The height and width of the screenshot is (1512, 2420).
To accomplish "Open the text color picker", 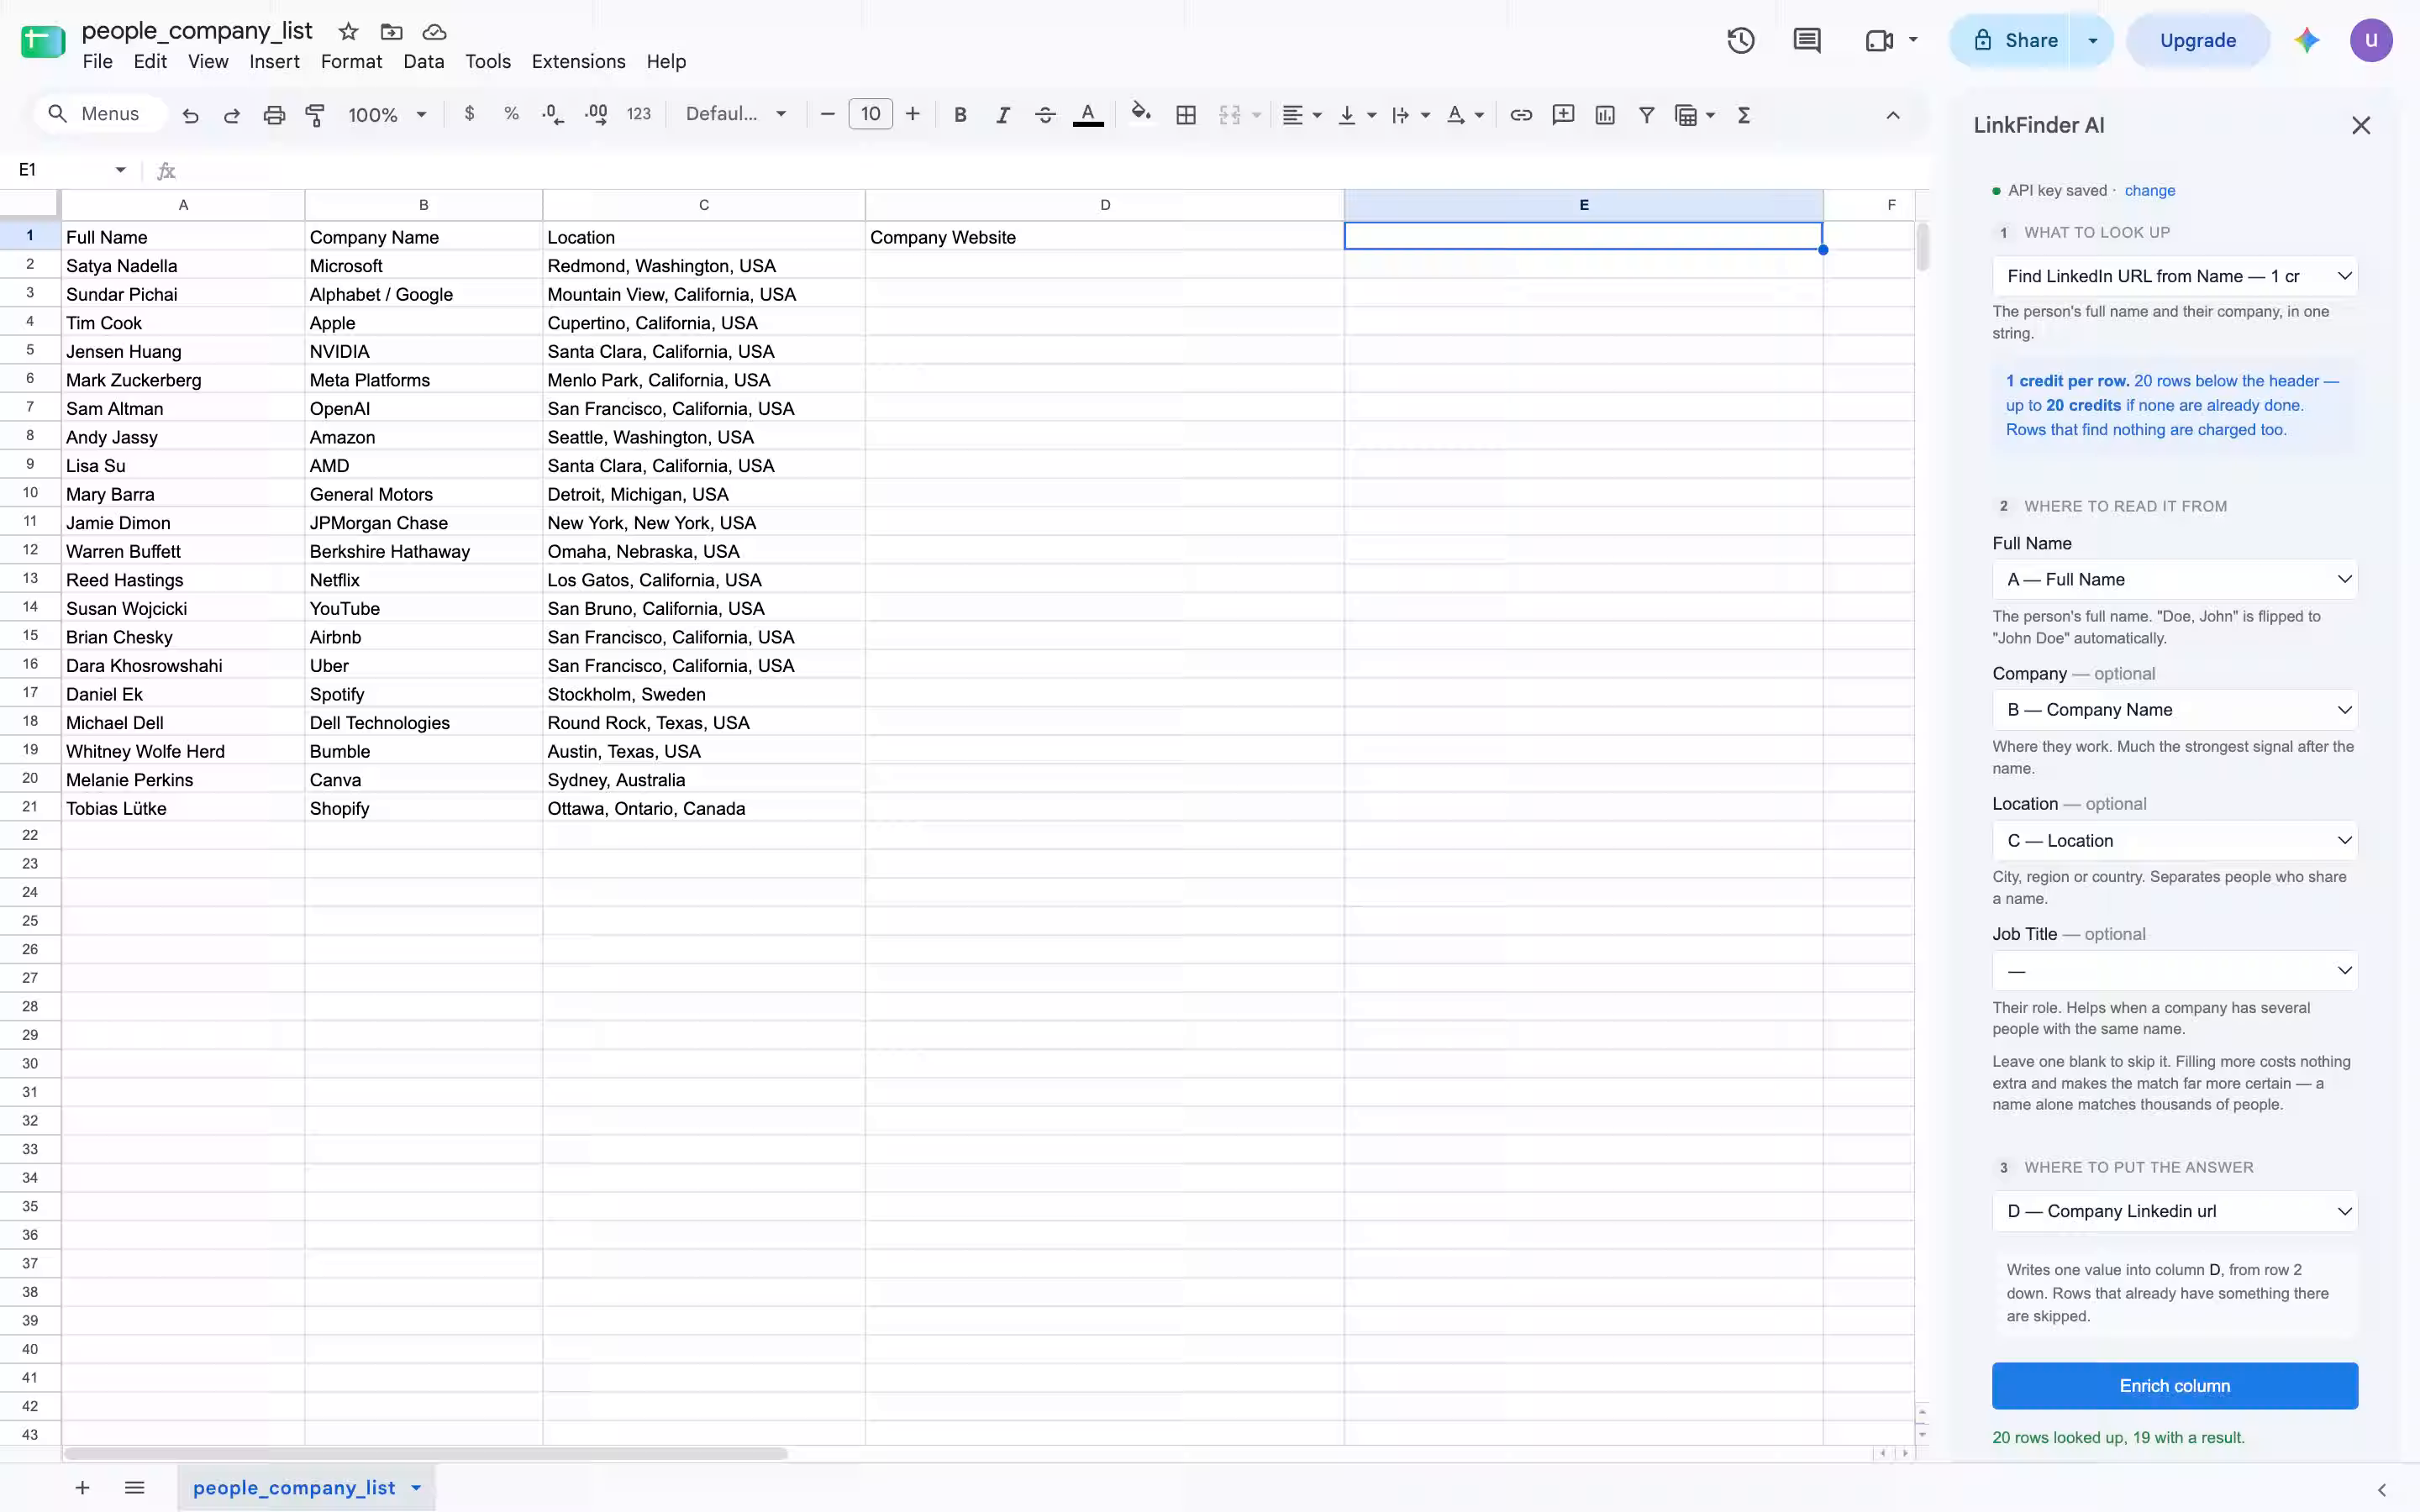I will click(x=1088, y=115).
